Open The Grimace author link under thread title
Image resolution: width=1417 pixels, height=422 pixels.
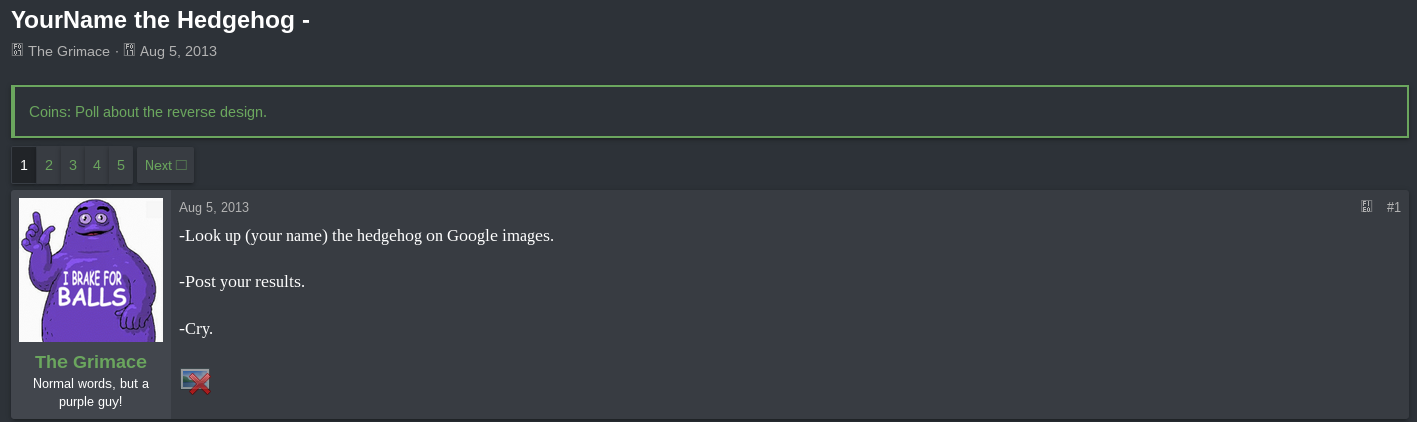coord(69,51)
